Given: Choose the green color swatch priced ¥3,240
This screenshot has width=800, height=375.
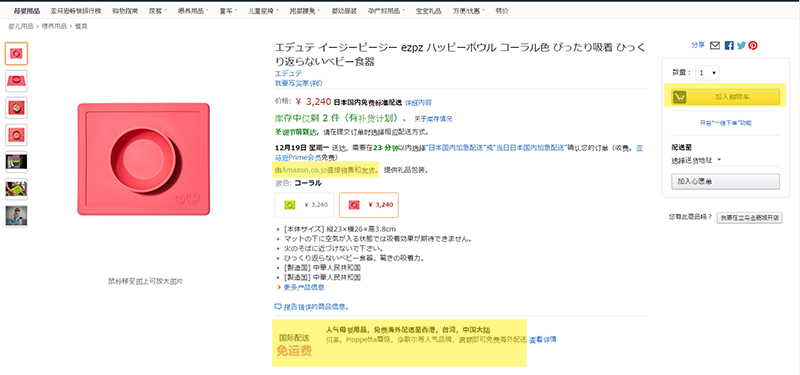Looking at the screenshot, I should pos(305,205).
